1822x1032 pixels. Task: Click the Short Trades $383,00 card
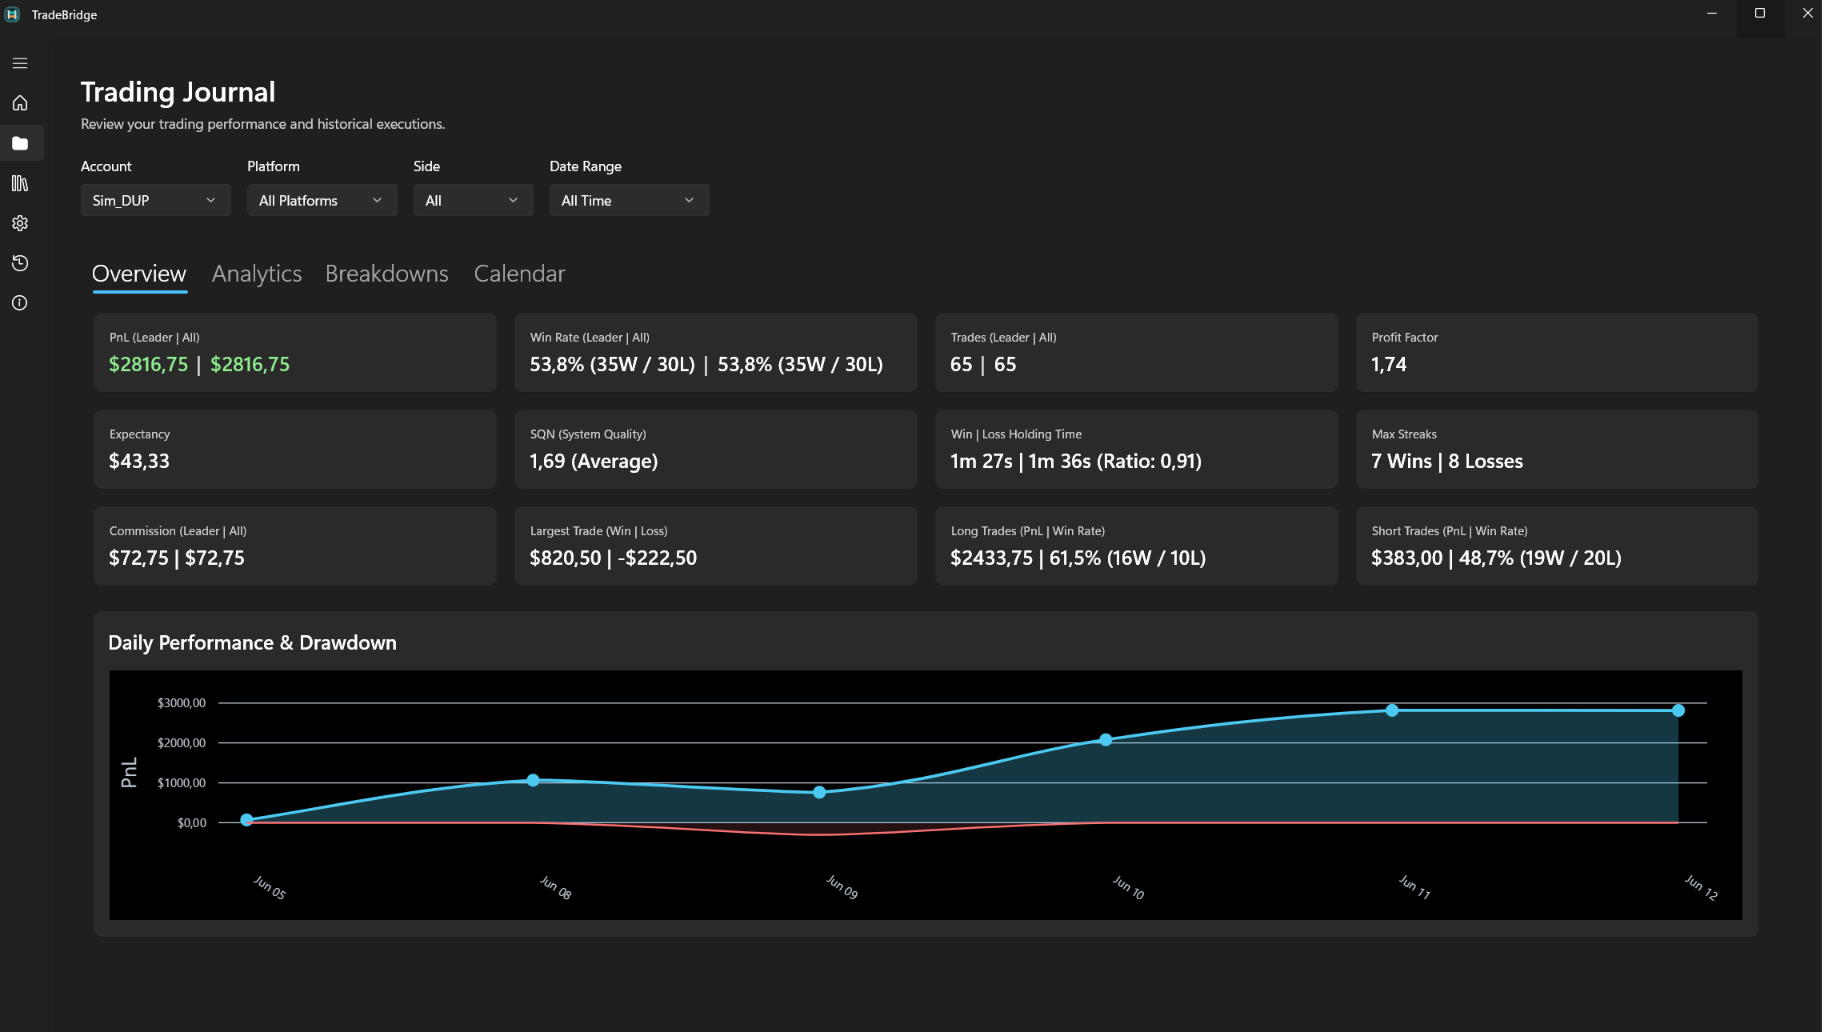[x=1557, y=546]
